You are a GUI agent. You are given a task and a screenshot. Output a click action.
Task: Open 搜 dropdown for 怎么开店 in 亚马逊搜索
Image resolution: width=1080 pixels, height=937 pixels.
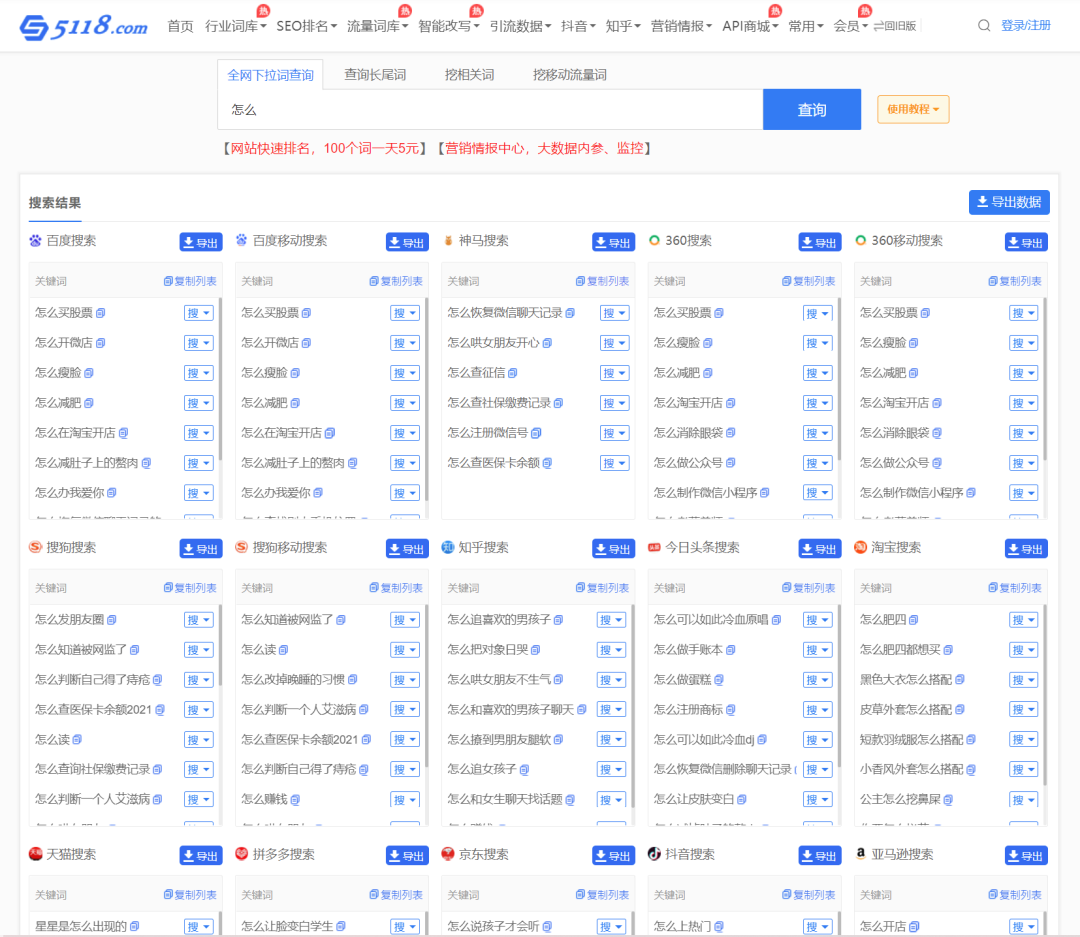(x=1024, y=927)
